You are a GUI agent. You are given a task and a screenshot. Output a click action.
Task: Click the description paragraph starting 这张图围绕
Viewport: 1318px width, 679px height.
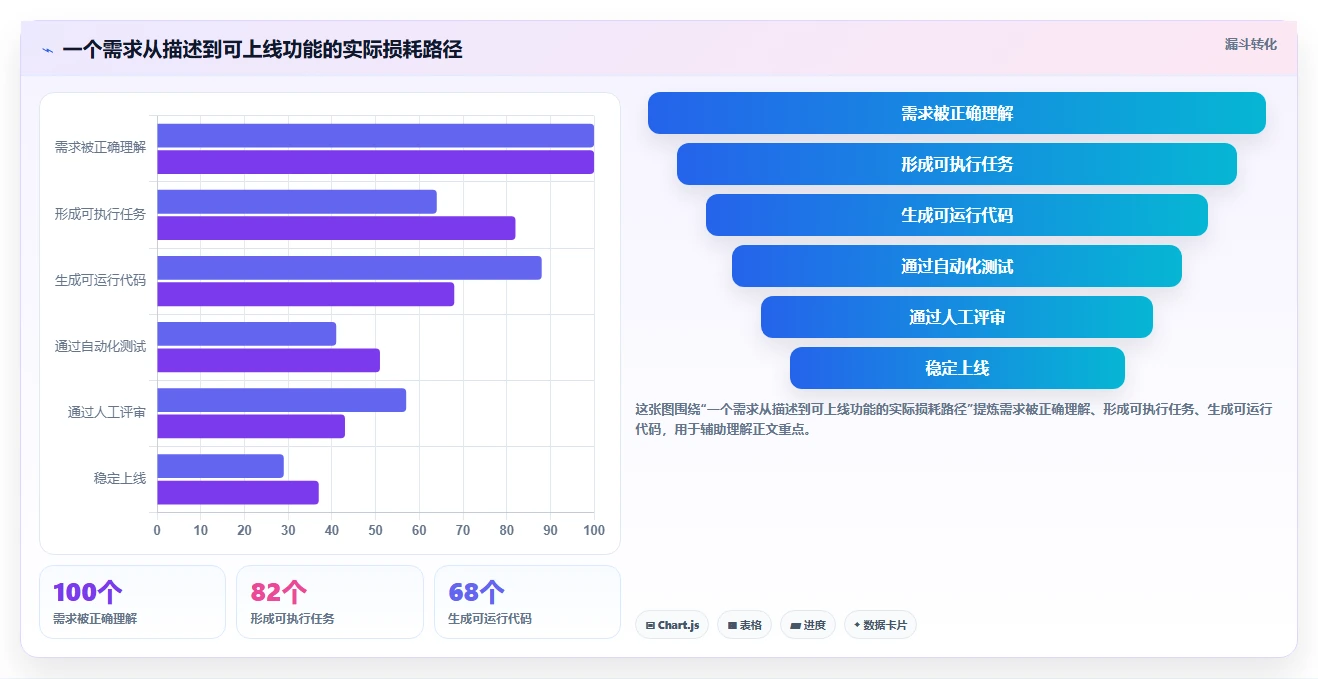954,419
